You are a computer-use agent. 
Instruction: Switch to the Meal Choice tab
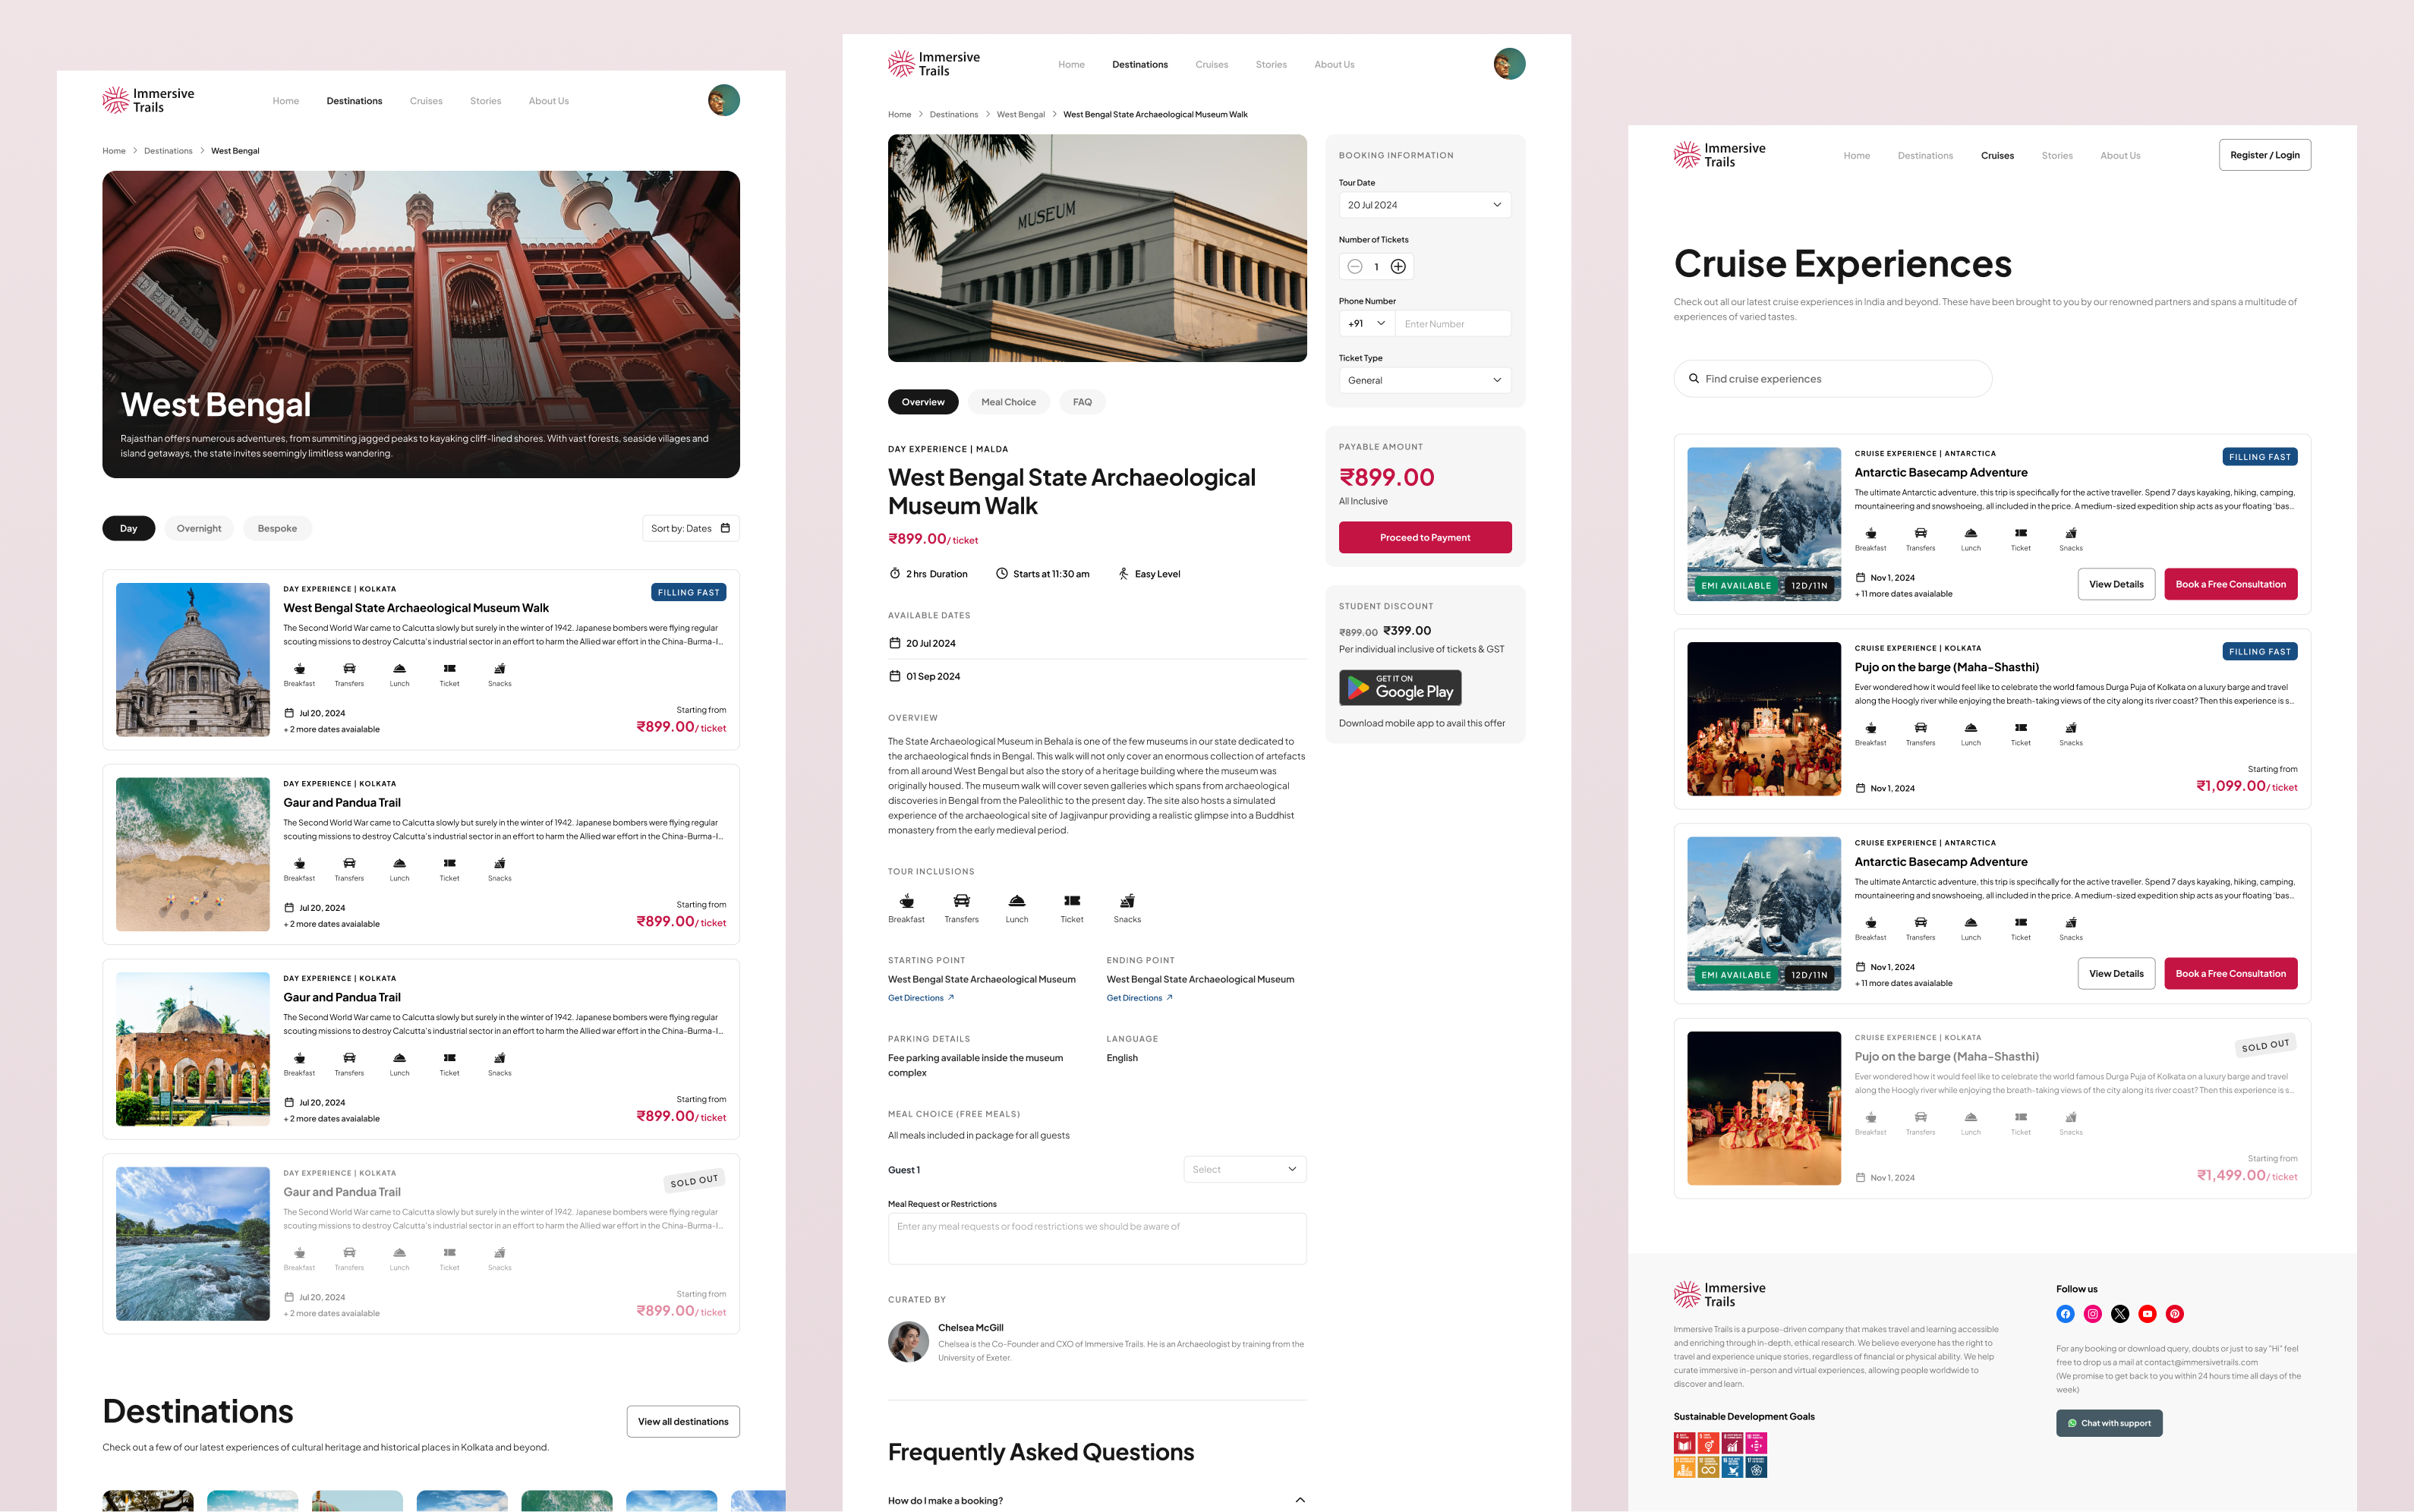1008,402
